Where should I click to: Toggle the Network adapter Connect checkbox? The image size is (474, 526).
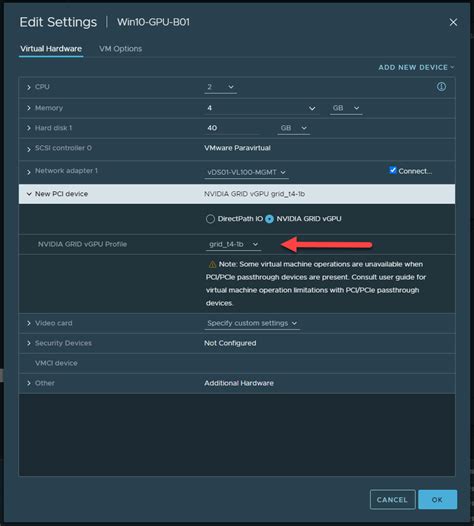click(392, 170)
